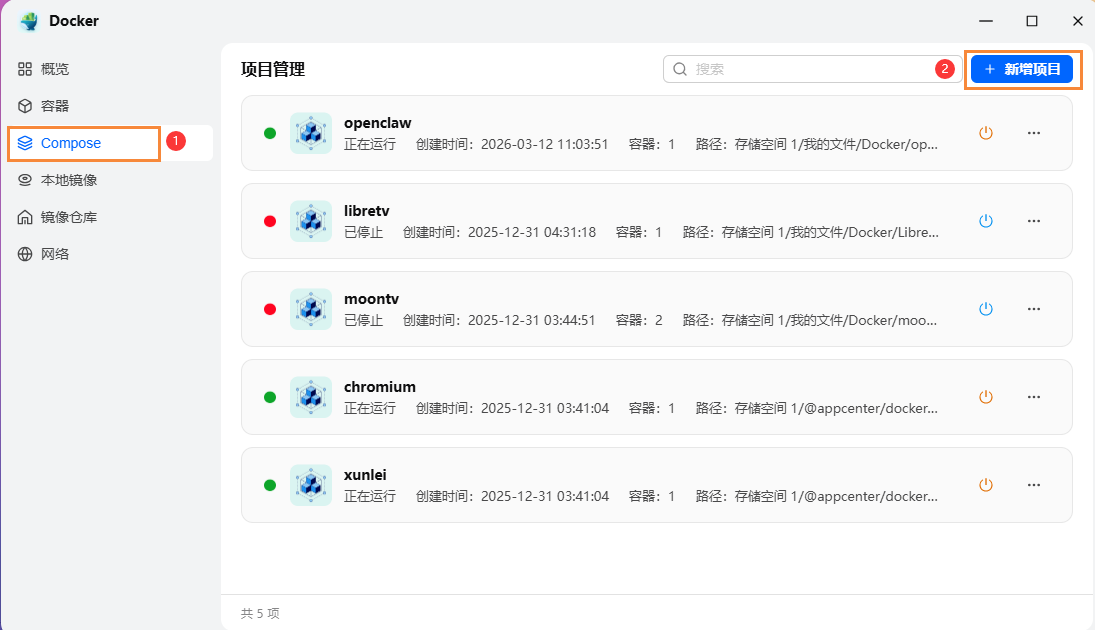Click the 本地镜像 disk icon
Image resolution: width=1095 pixels, height=630 pixels.
[25, 180]
